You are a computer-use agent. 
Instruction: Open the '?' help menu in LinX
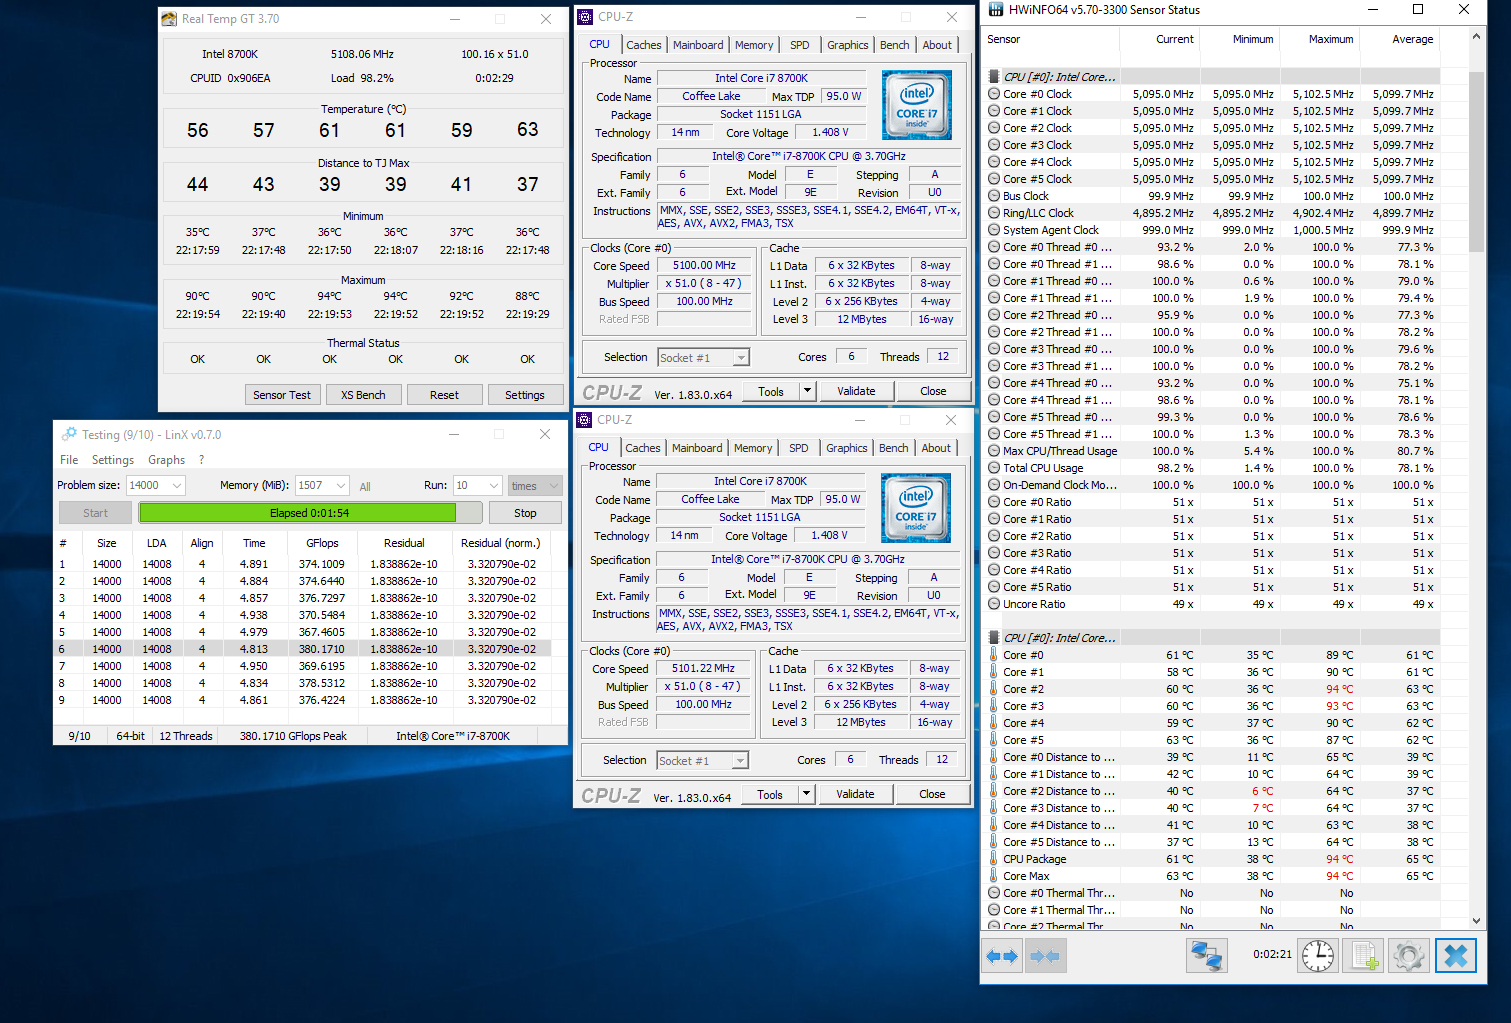click(x=201, y=460)
